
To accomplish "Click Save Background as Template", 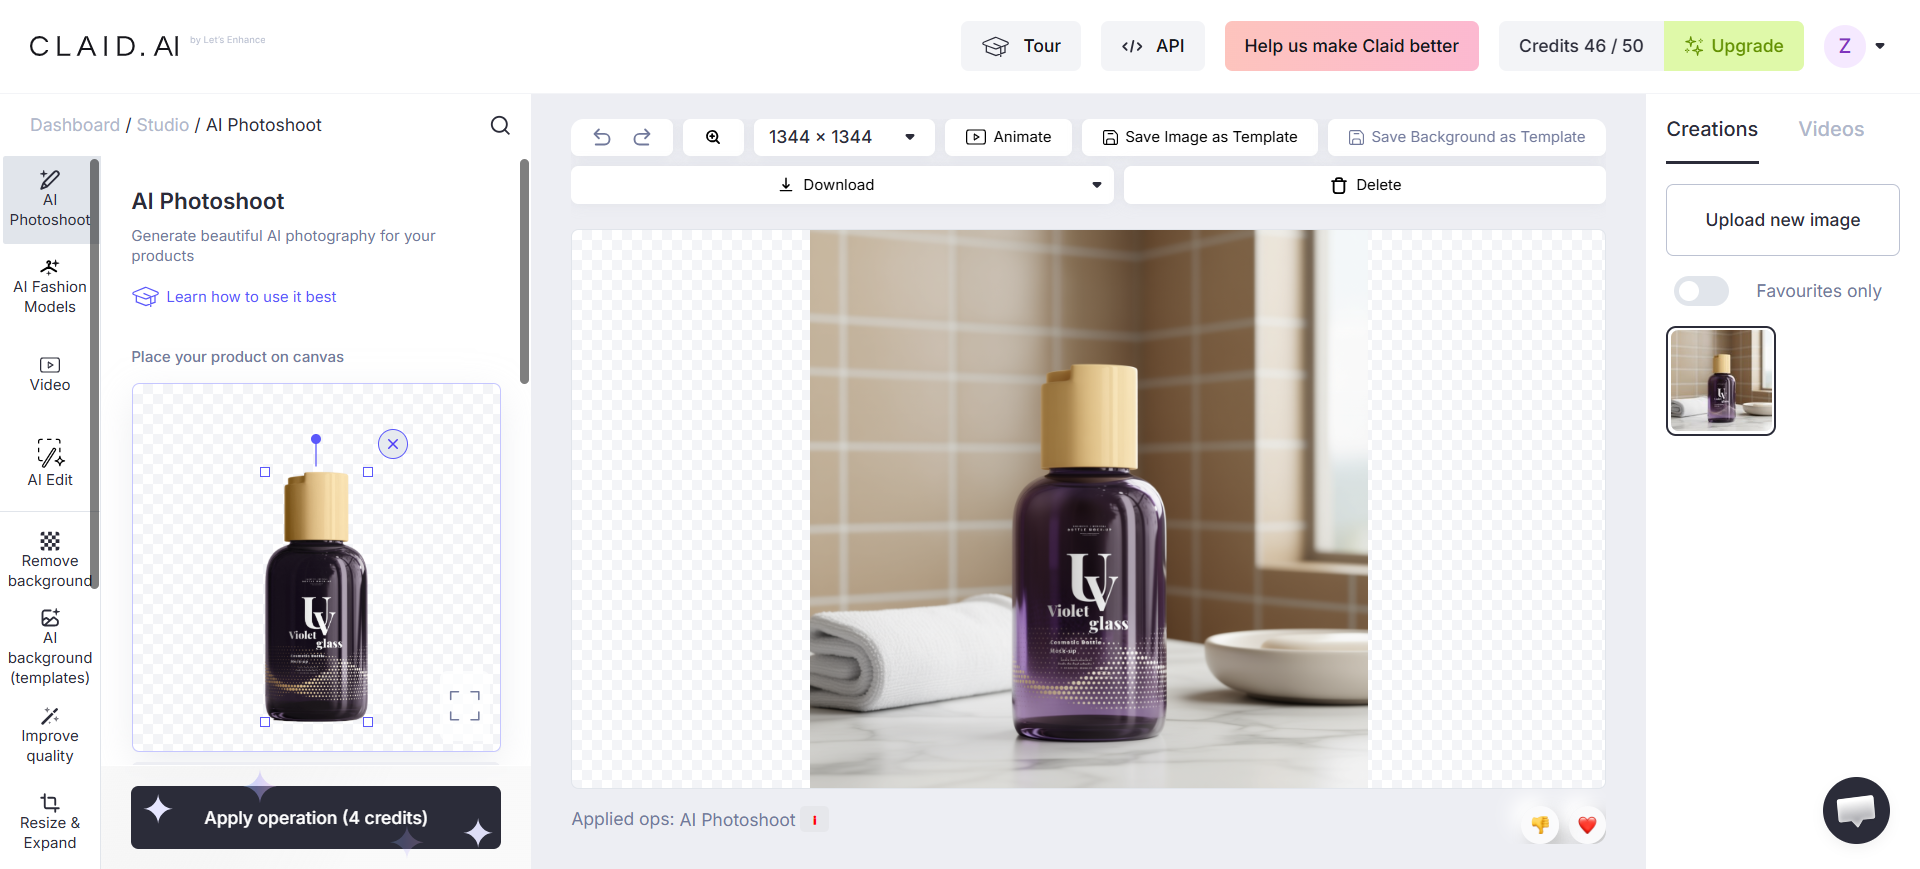I will (1467, 137).
